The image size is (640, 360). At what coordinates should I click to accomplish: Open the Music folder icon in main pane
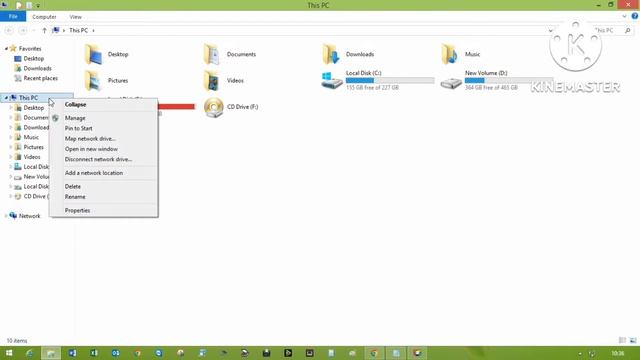pyautogui.click(x=450, y=54)
